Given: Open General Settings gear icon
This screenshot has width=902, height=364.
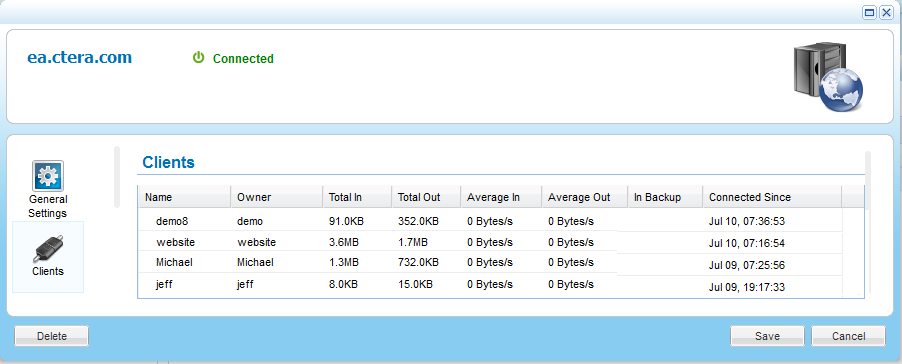Looking at the screenshot, I should pyautogui.click(x=48, y=176).
